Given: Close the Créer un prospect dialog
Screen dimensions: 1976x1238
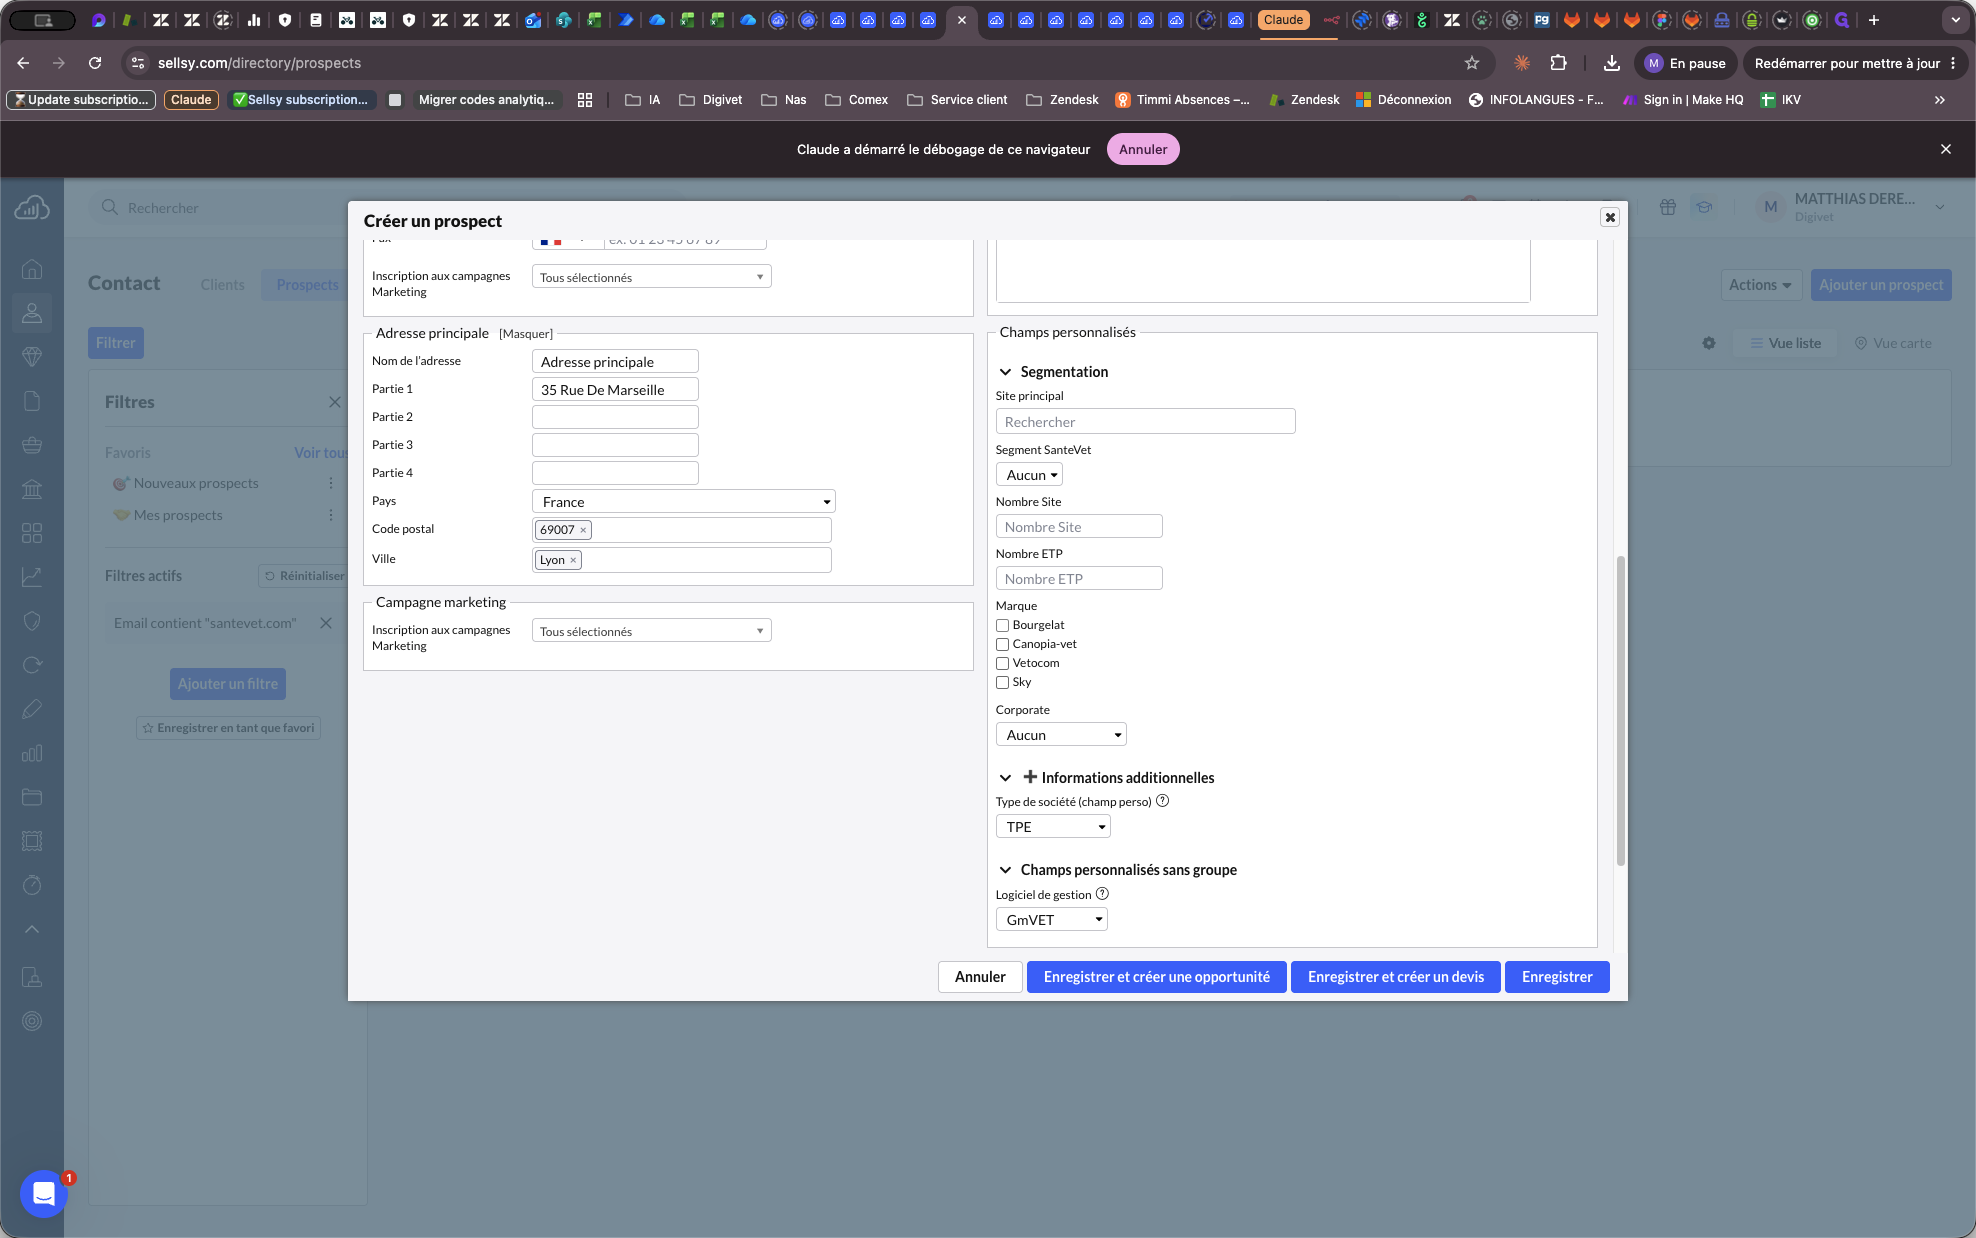Looking at the screenshot, I should click(x=1610, y=217).
